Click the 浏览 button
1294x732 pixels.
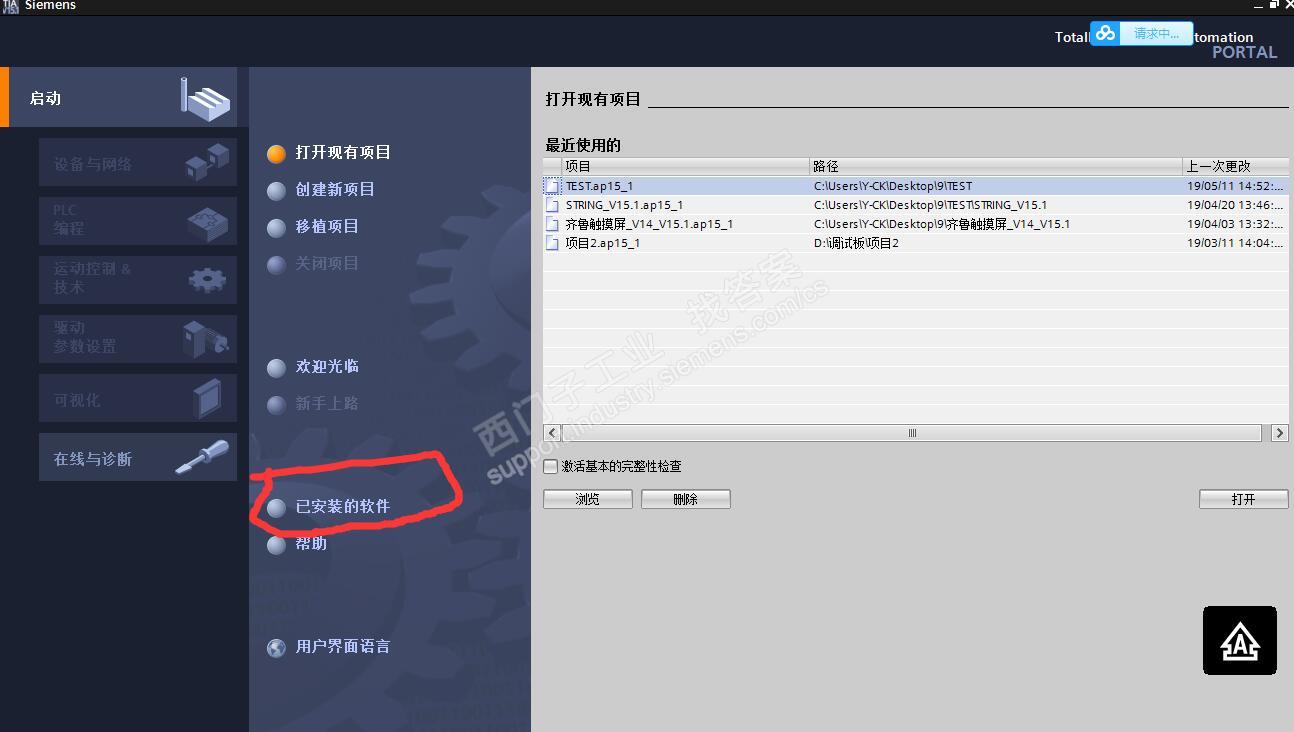point(588,499)
